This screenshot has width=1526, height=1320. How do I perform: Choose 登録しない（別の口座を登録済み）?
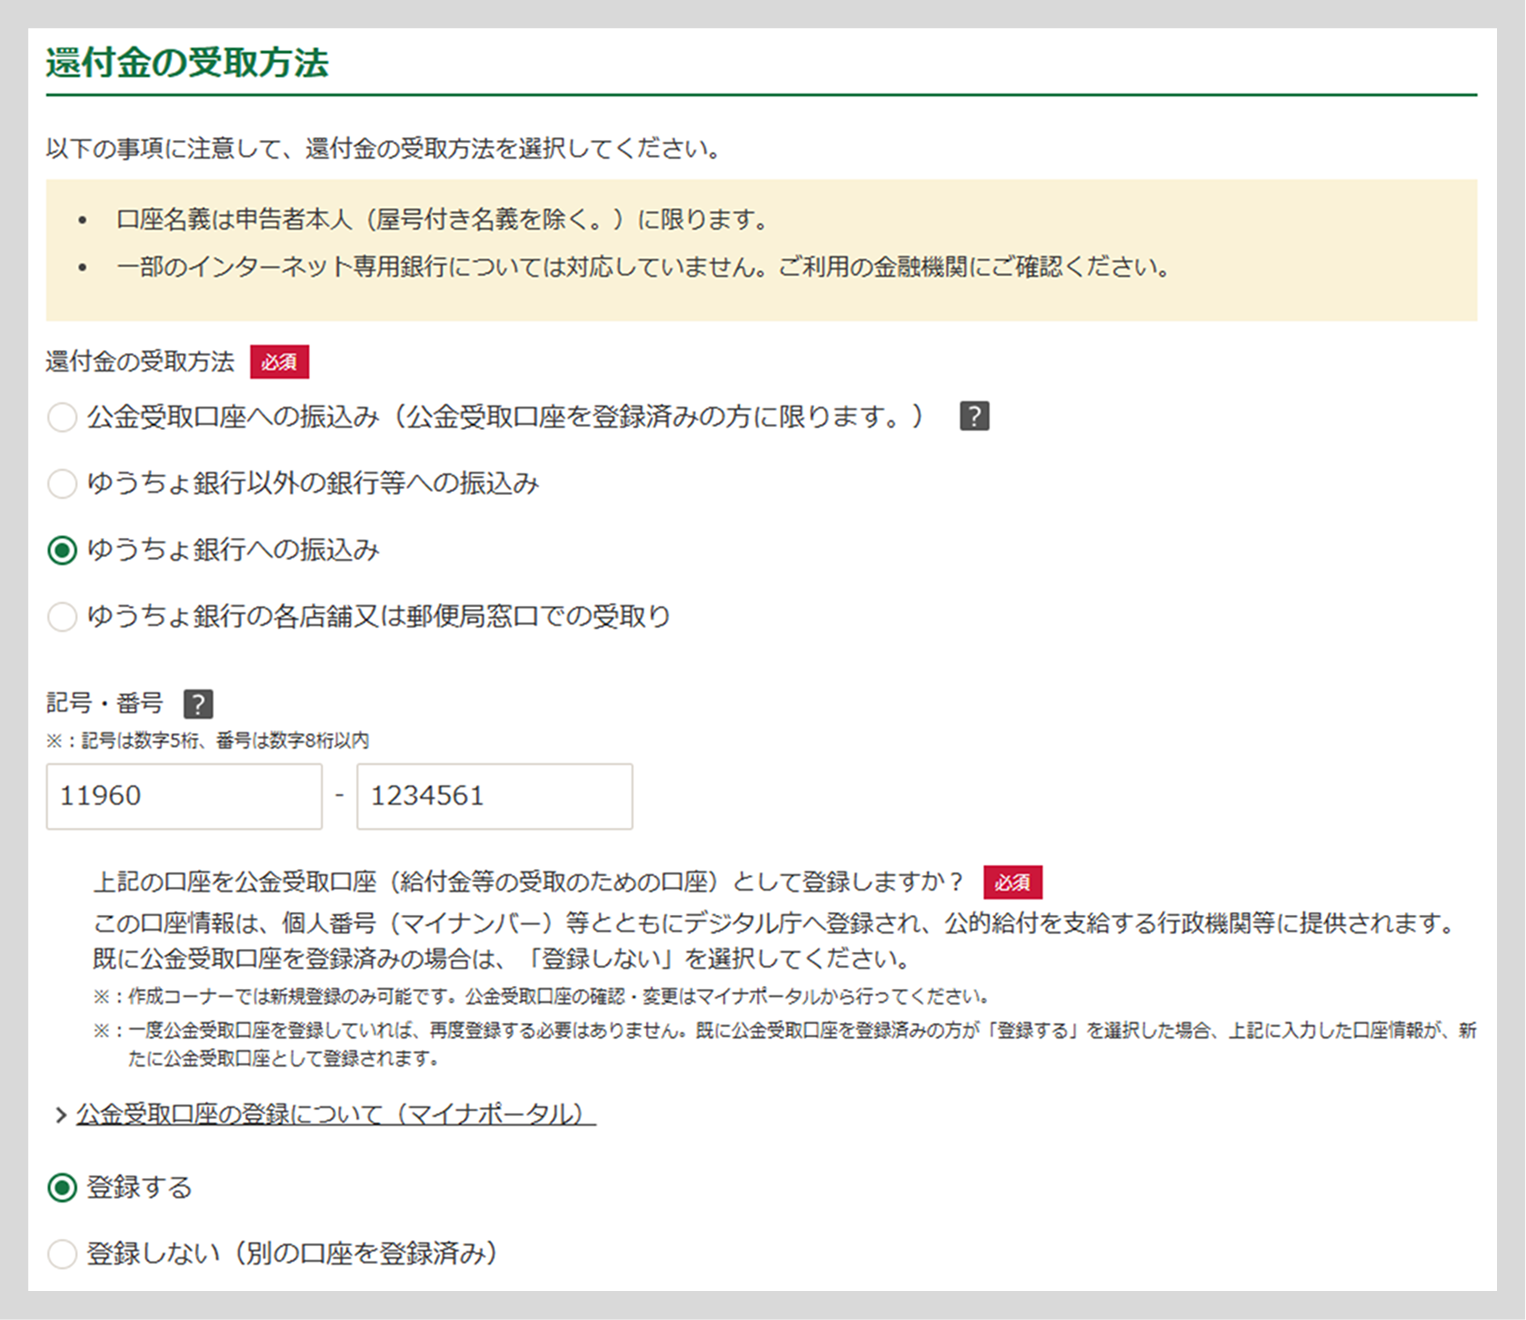click(x=62, y=1253)
